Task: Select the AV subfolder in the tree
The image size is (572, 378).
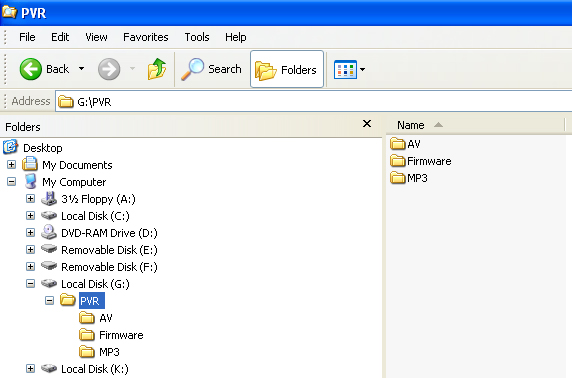Action: coord(106,319)
